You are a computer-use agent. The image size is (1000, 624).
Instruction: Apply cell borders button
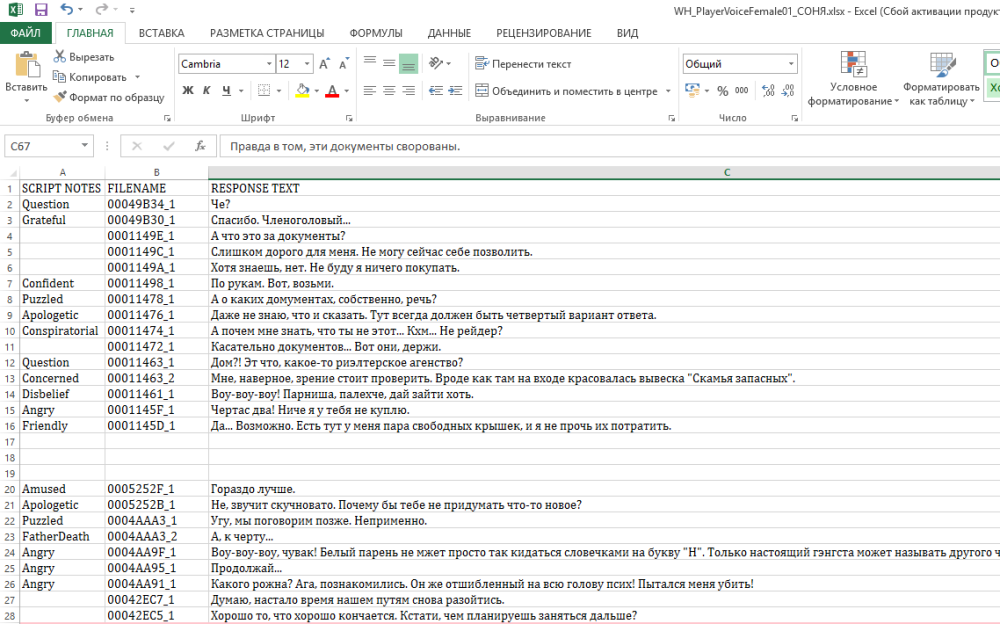[x=264, y=91]
